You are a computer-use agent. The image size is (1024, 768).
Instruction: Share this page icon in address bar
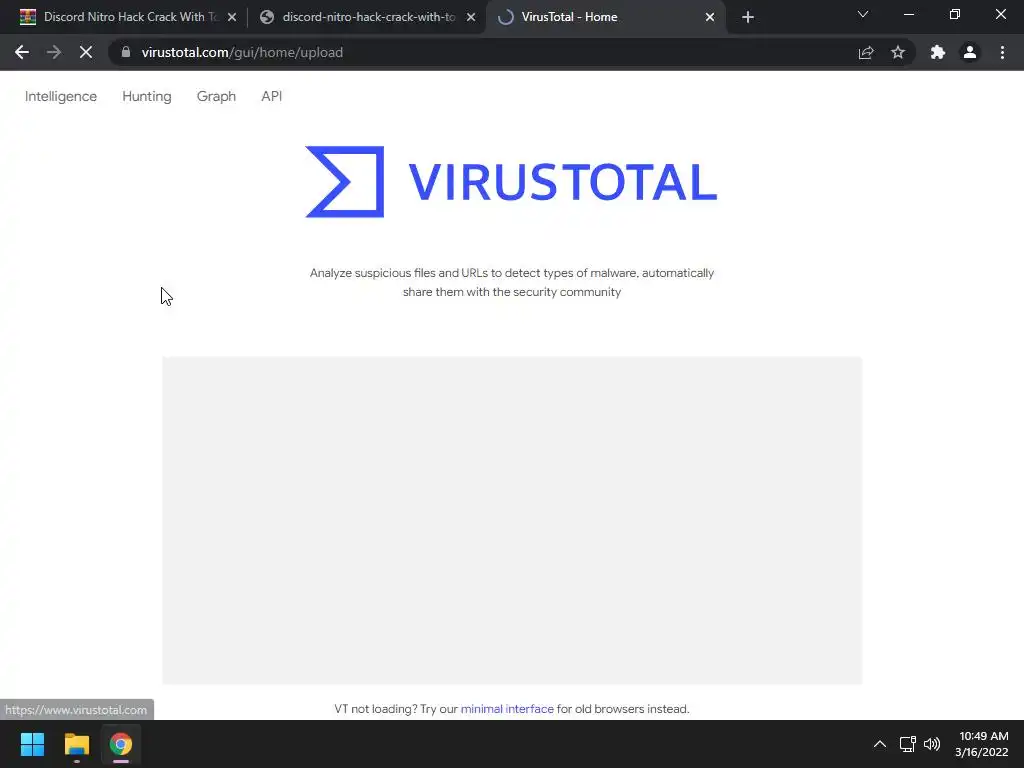click(x=866, y=52)
